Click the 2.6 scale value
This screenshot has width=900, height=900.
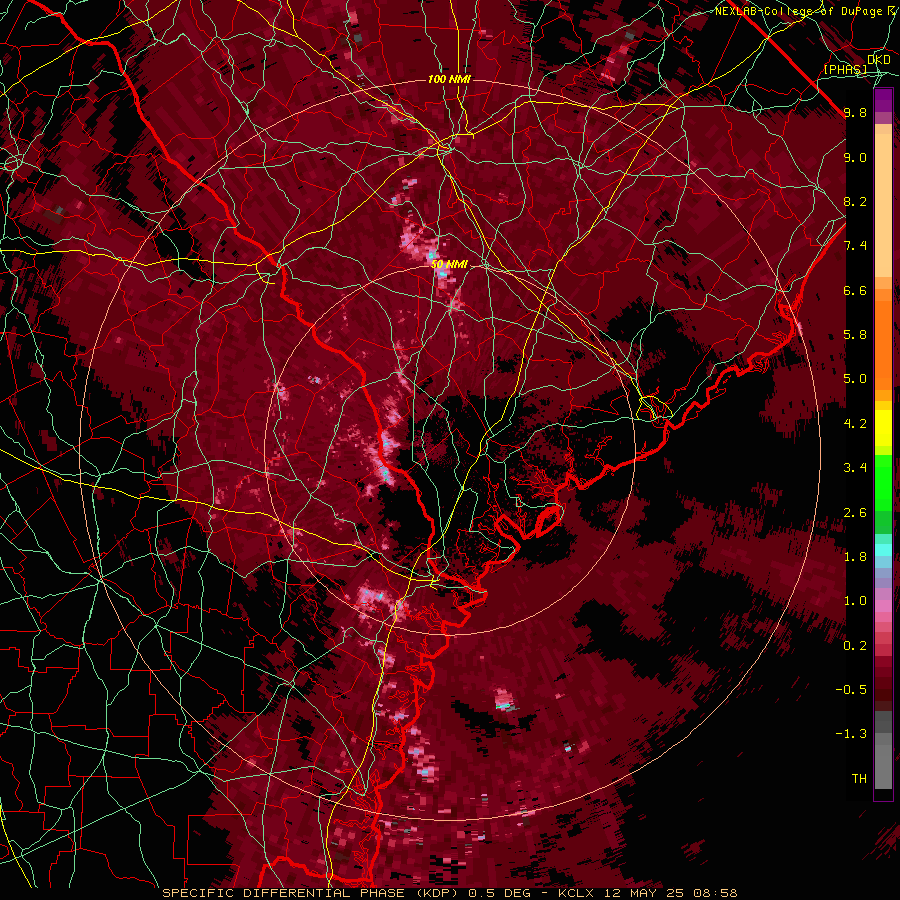[x=855, y=513]
